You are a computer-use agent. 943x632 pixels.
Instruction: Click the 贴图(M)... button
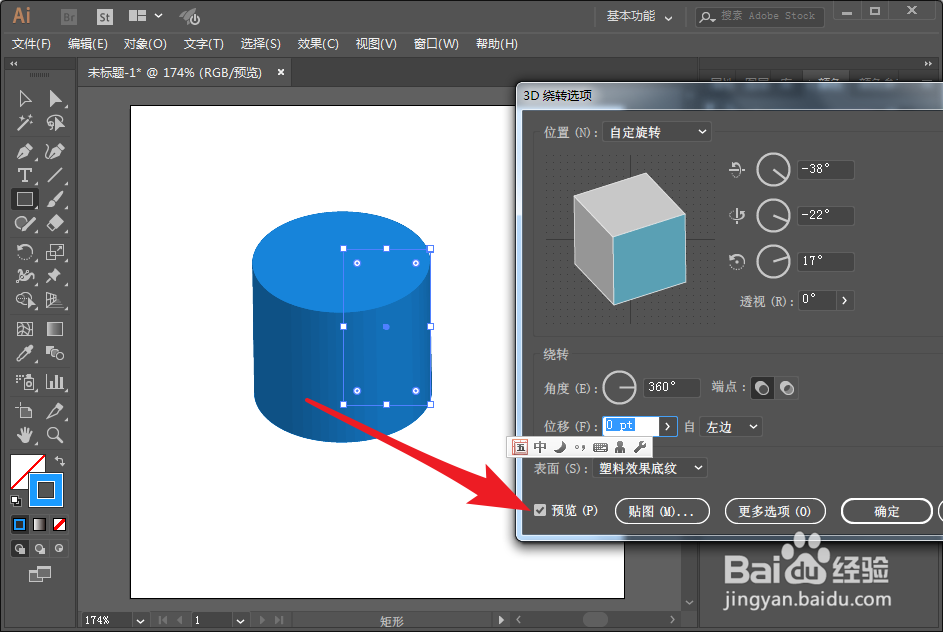tap(662, 511)
